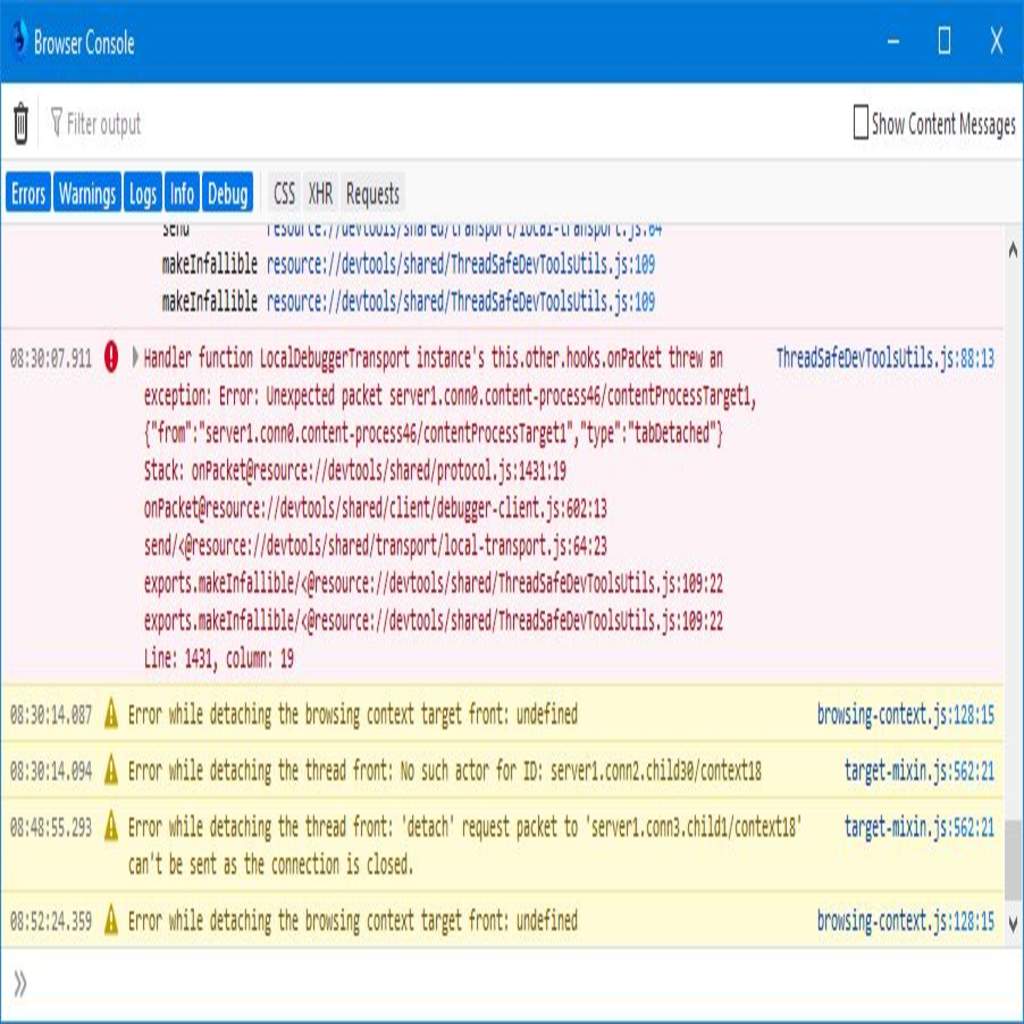
Task: Minimize the Browser Console window
Action: [x=893, y=41]
